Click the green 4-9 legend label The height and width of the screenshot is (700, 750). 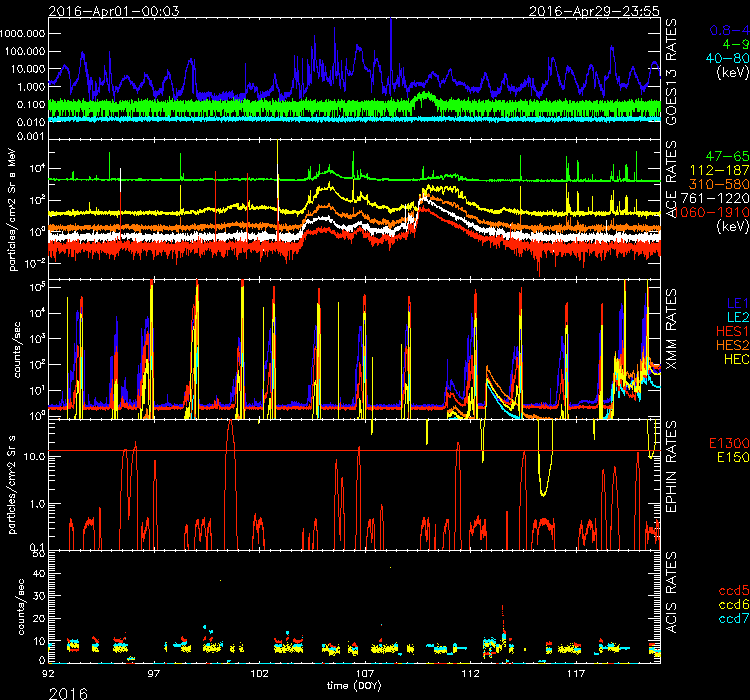point(726,46)
